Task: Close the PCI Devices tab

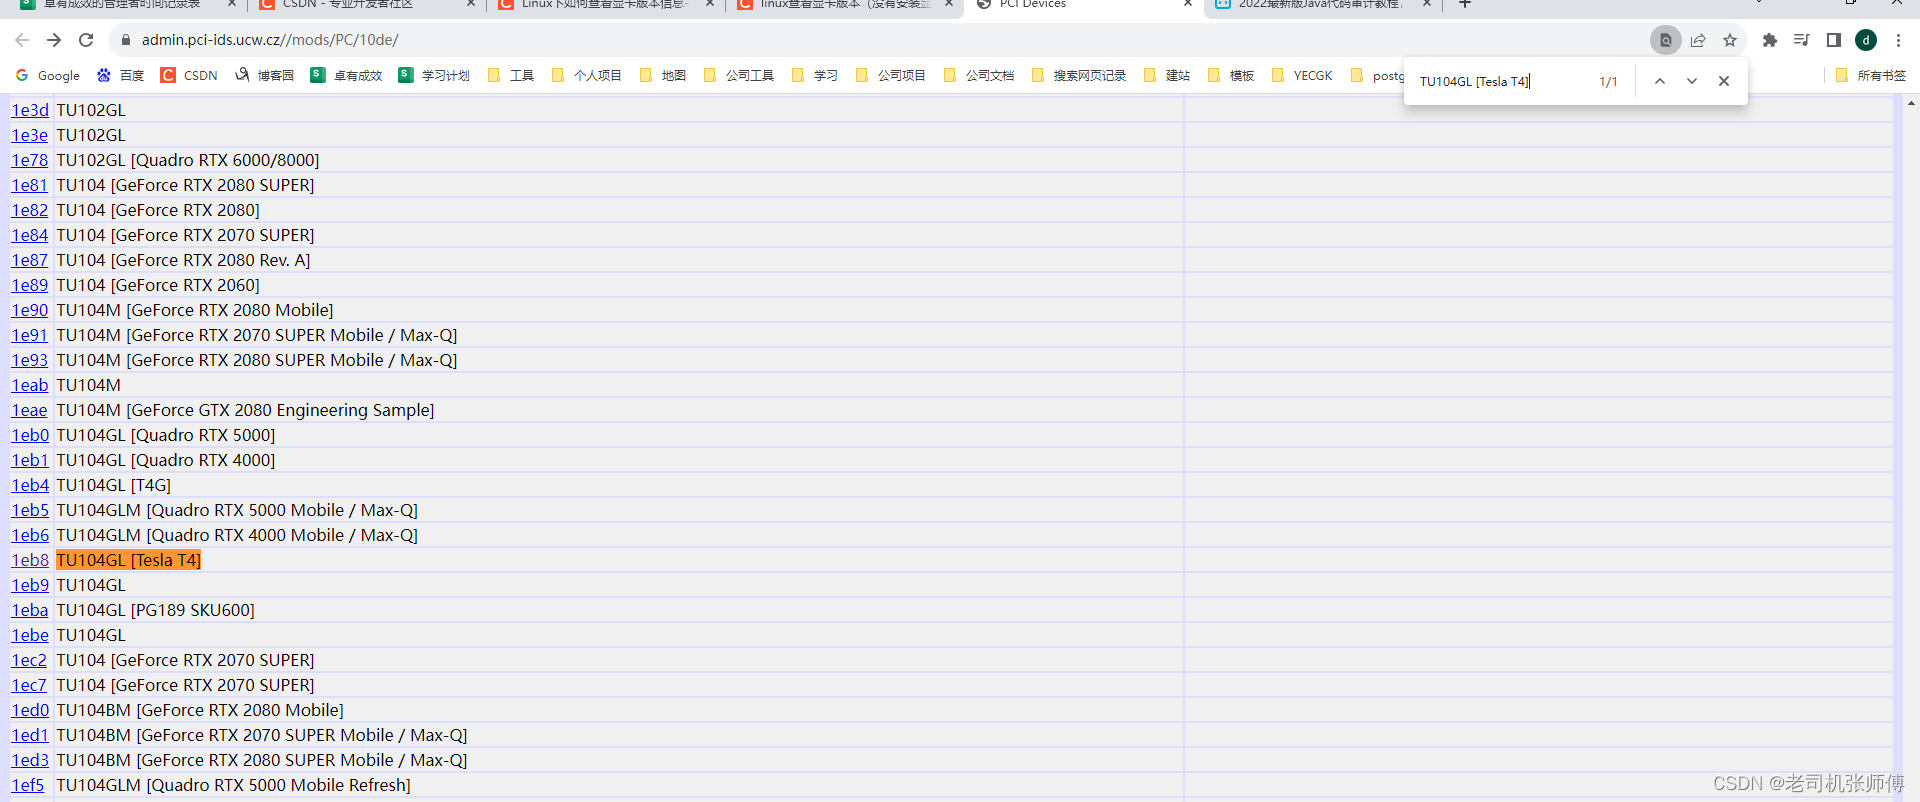Action: tap(1187, 4)
